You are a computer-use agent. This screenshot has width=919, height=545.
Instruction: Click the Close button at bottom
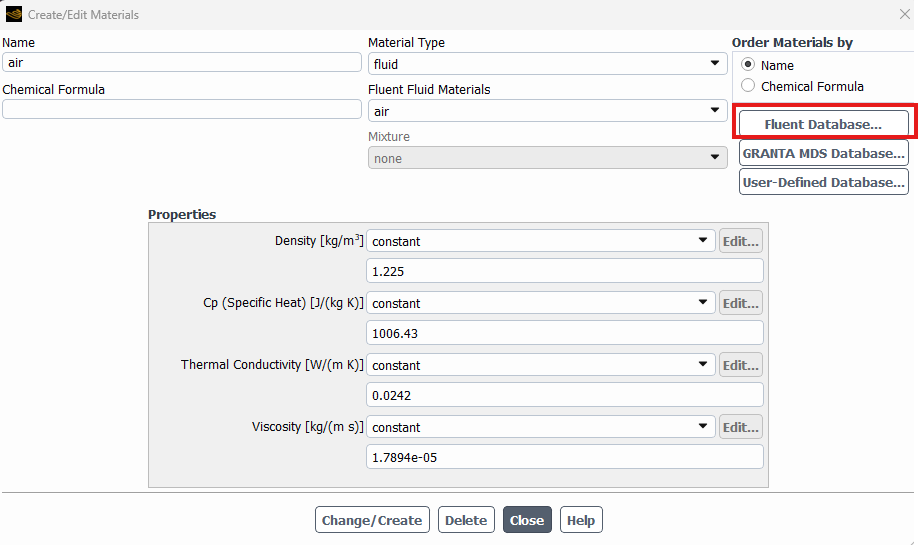coord(527,520)
